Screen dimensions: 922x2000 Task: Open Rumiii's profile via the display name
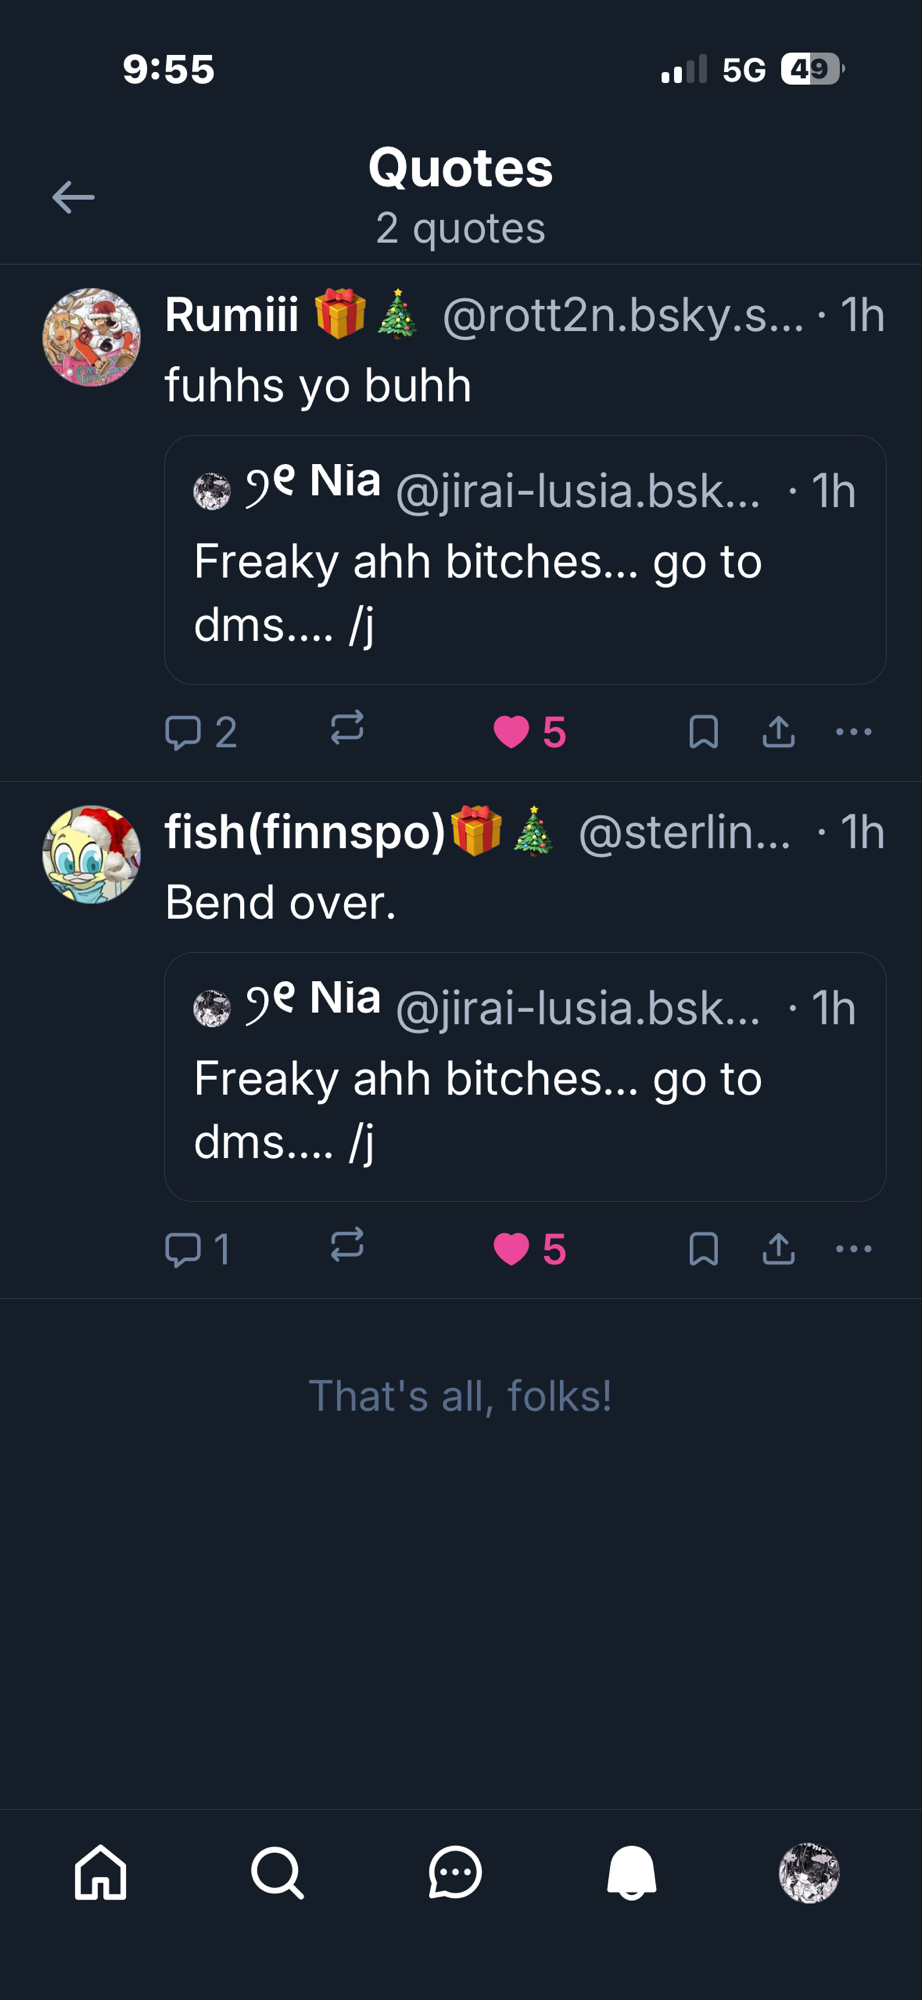(231, 315)
